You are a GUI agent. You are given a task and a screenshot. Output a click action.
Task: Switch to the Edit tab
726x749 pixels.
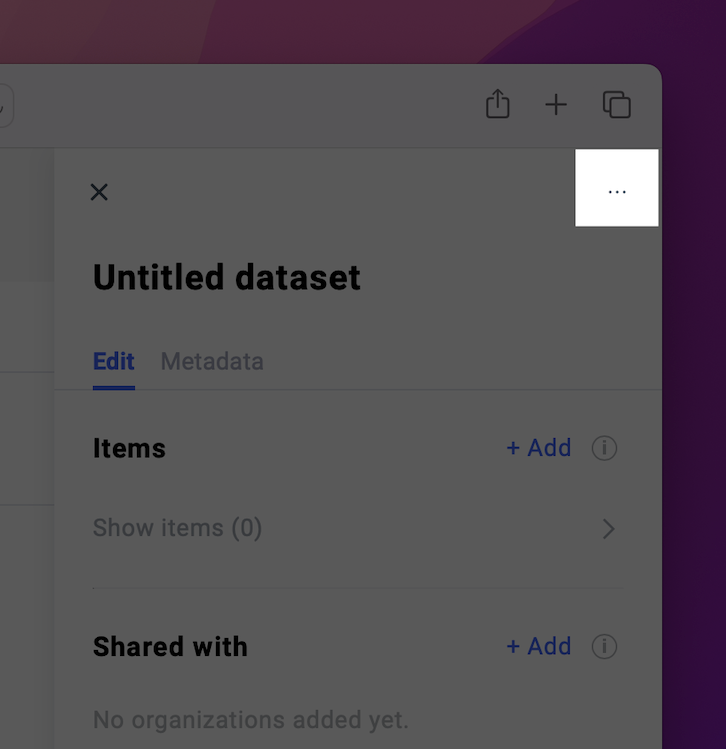[114, 362]
